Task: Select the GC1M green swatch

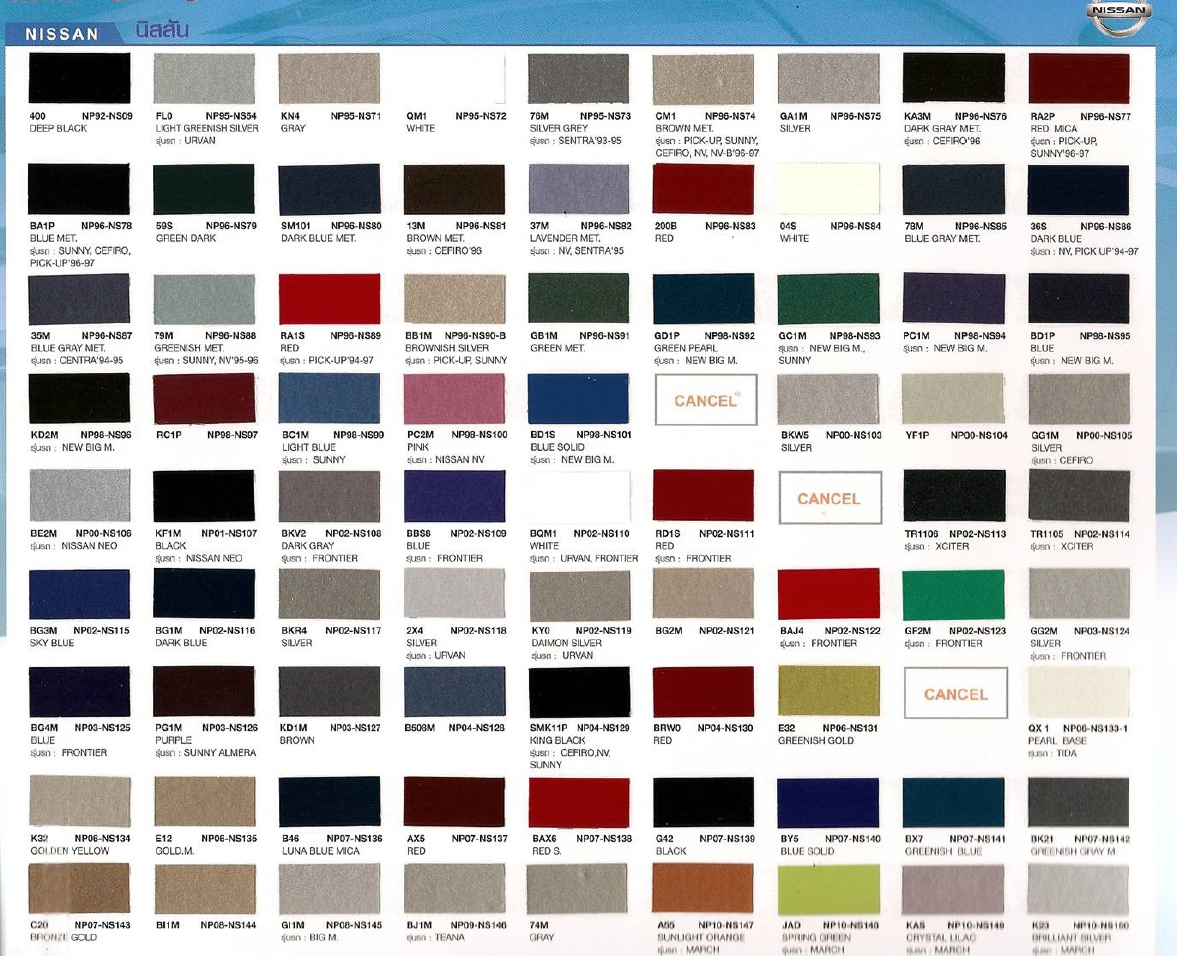Action: (829, 299)
